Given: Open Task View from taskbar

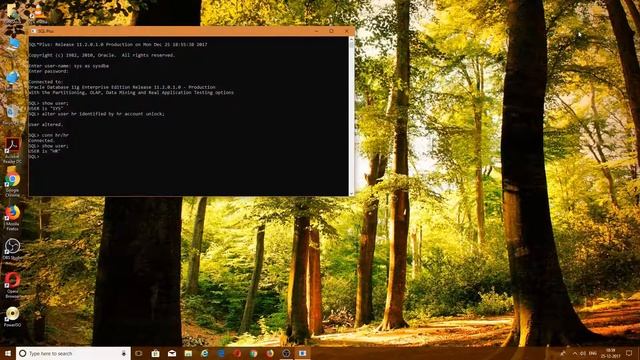Looking at the screenshot, I should tap(139, 353).
